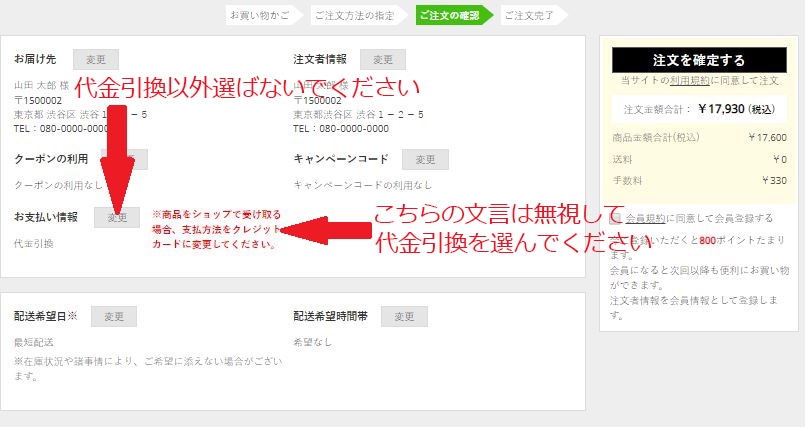Click the red credit card notice text

[x=217, y=229]
